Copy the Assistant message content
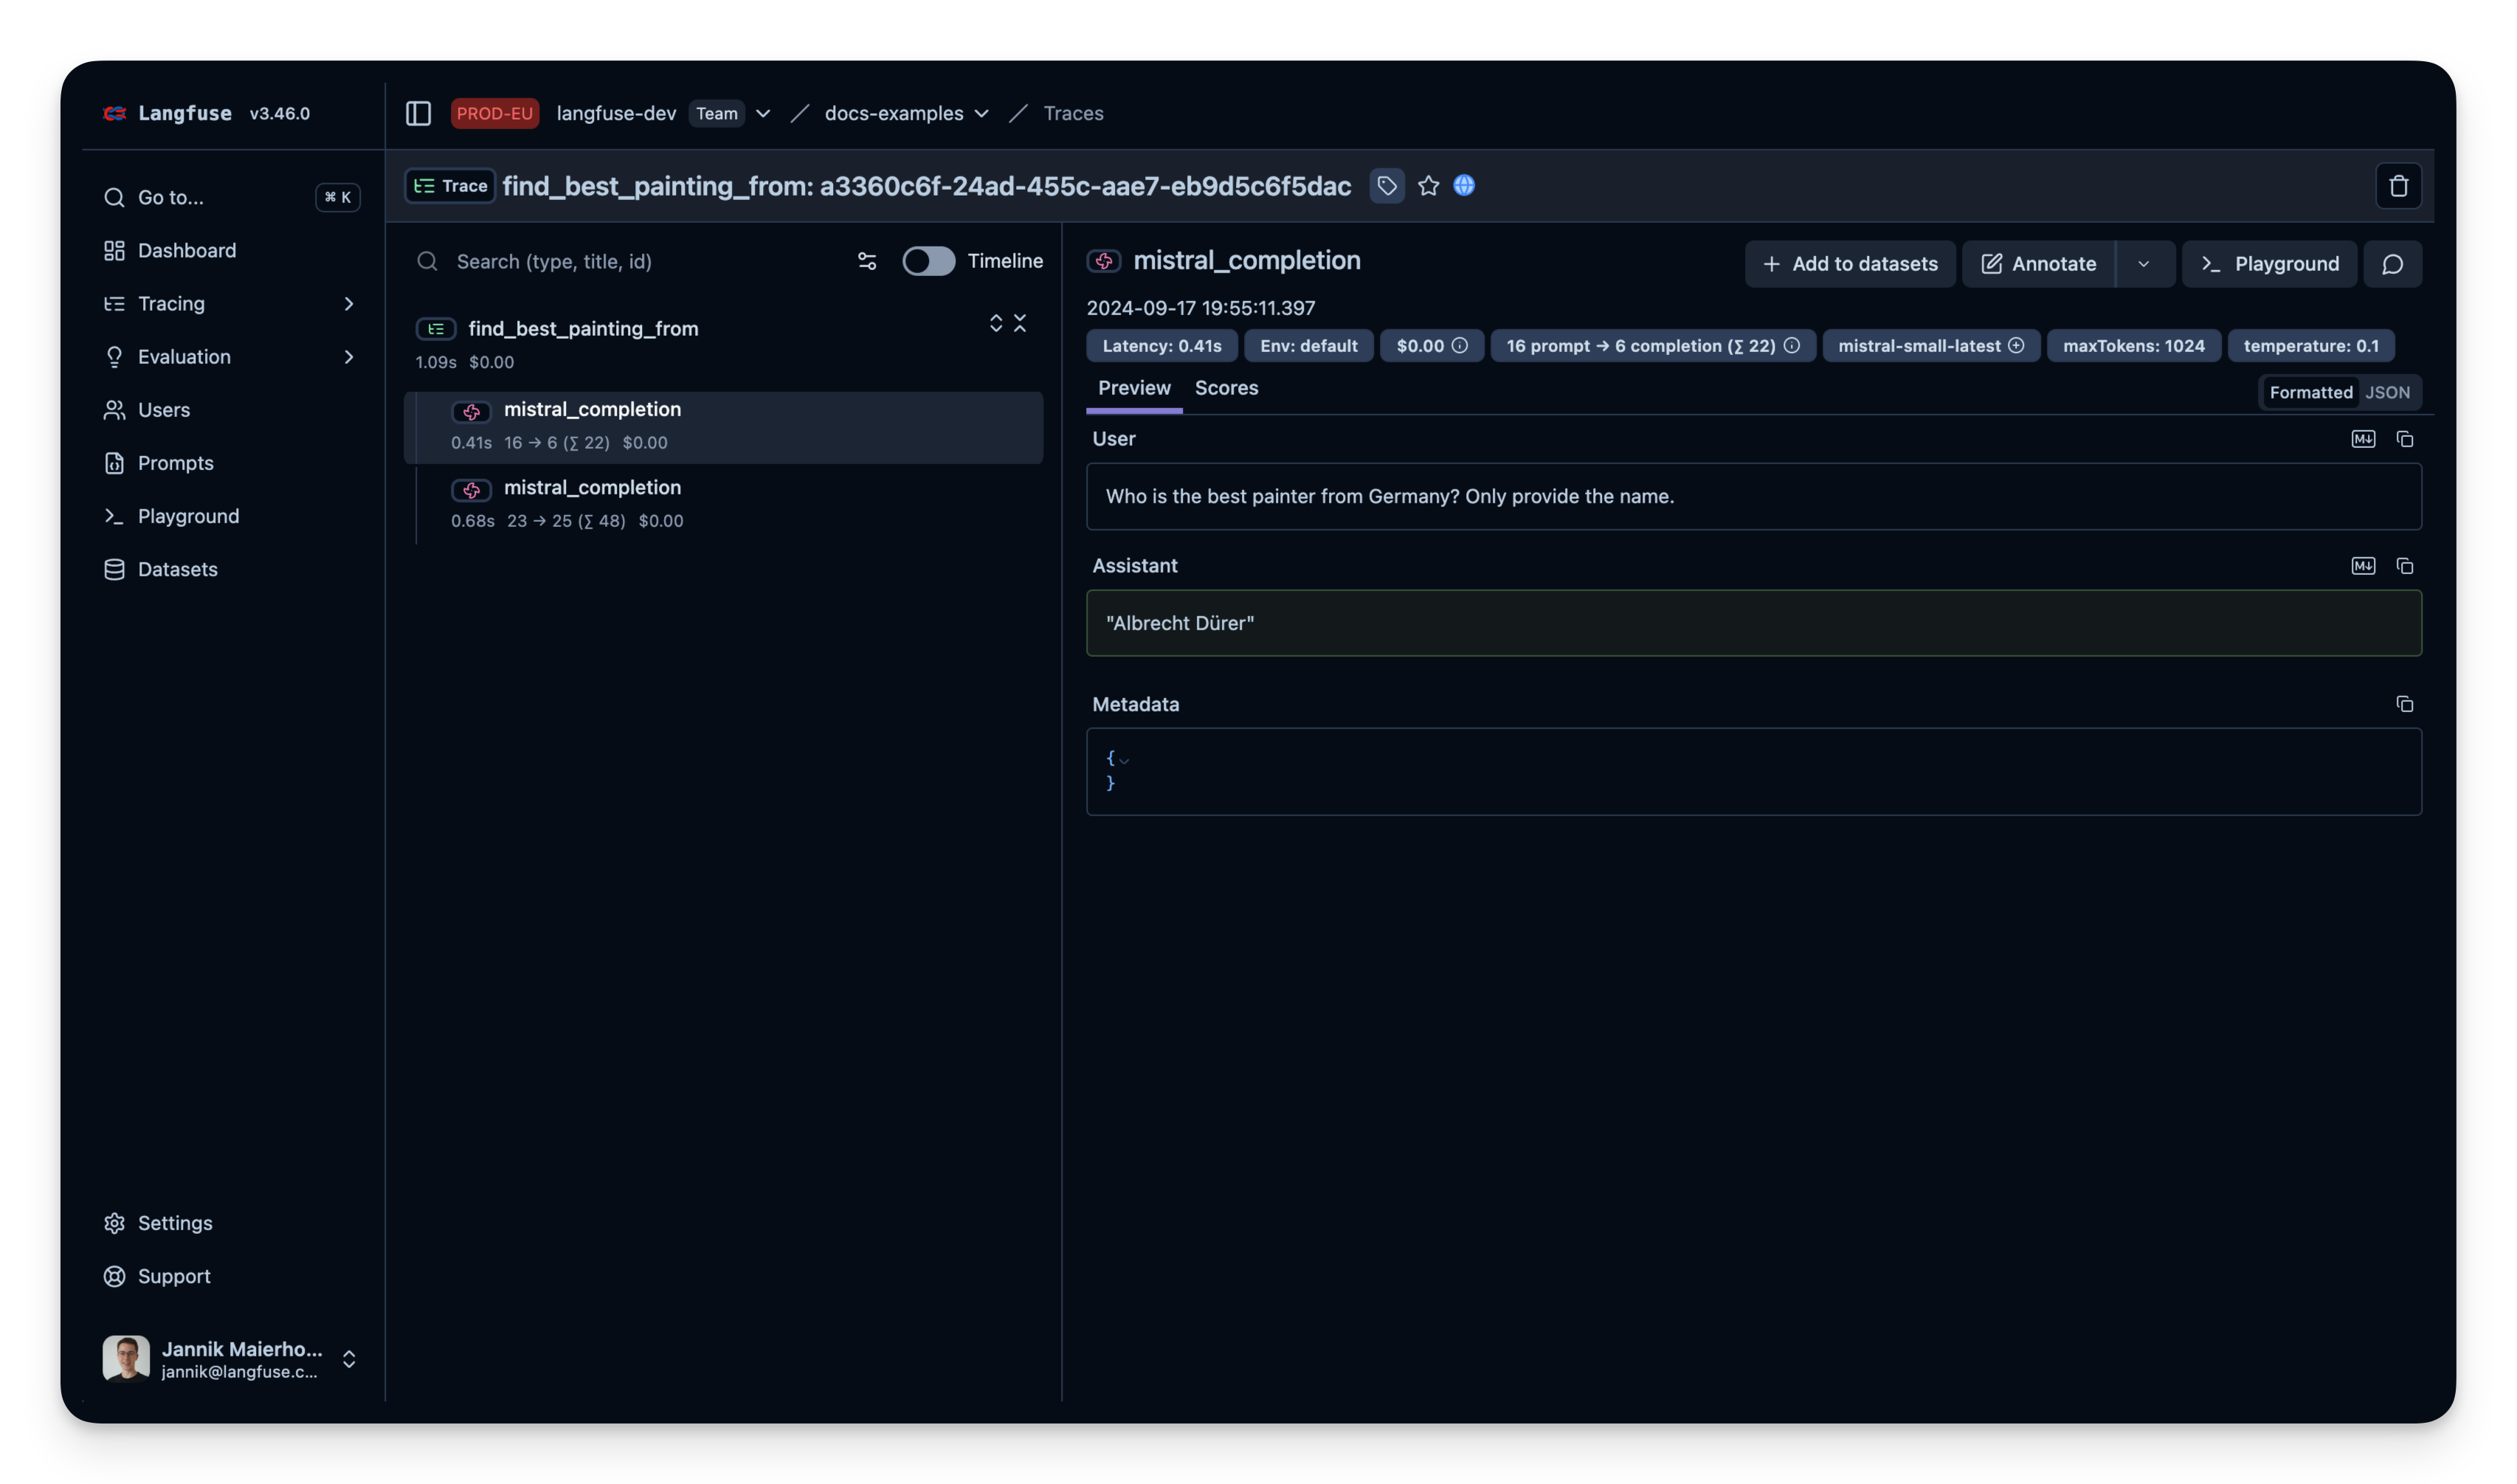This screenshot has width=2517, height=1484. pos(2404,566)
